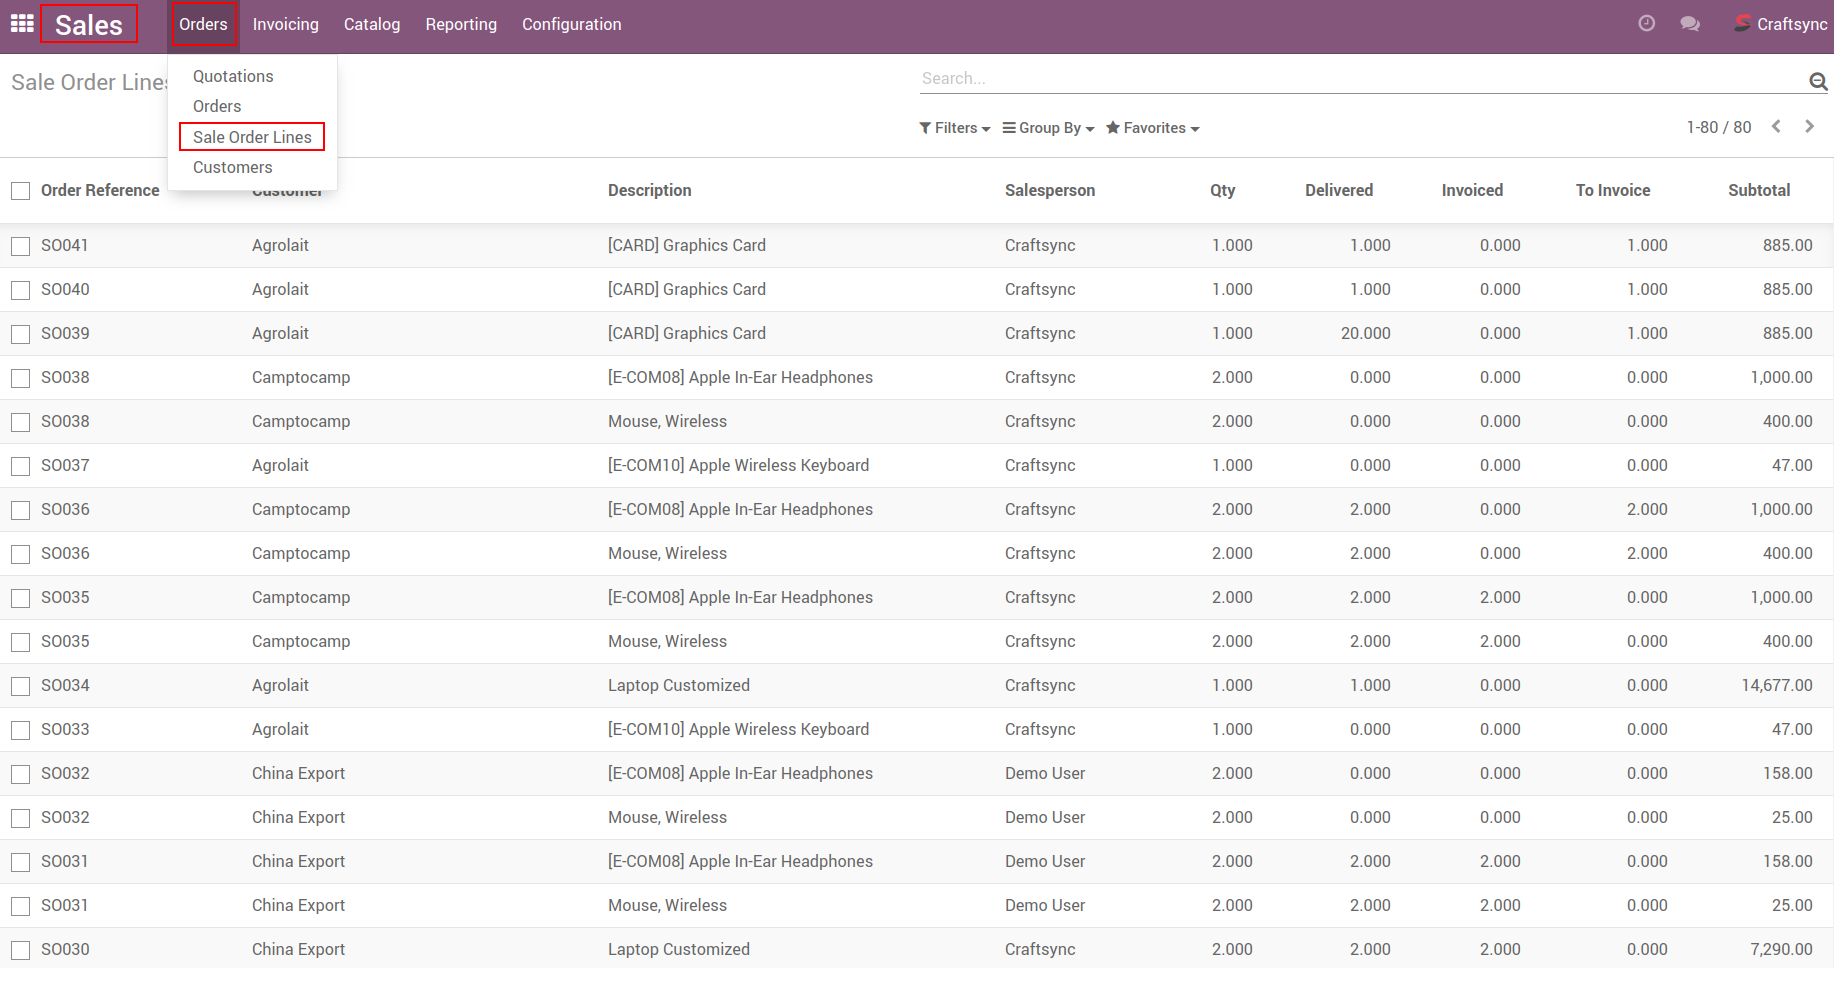Screen dimensions: 1834x994
Task: Choose Quotations from the Orders menu
Action: click(x=233, y=76)
